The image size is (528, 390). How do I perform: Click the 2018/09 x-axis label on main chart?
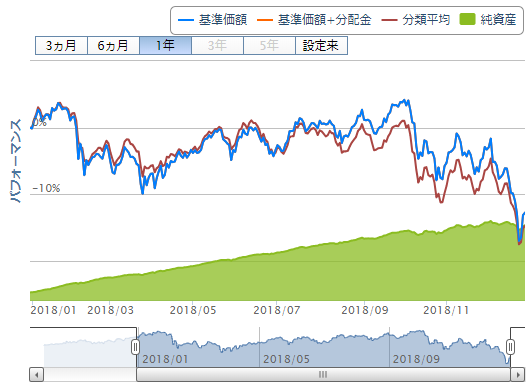[x=365, y=310]
